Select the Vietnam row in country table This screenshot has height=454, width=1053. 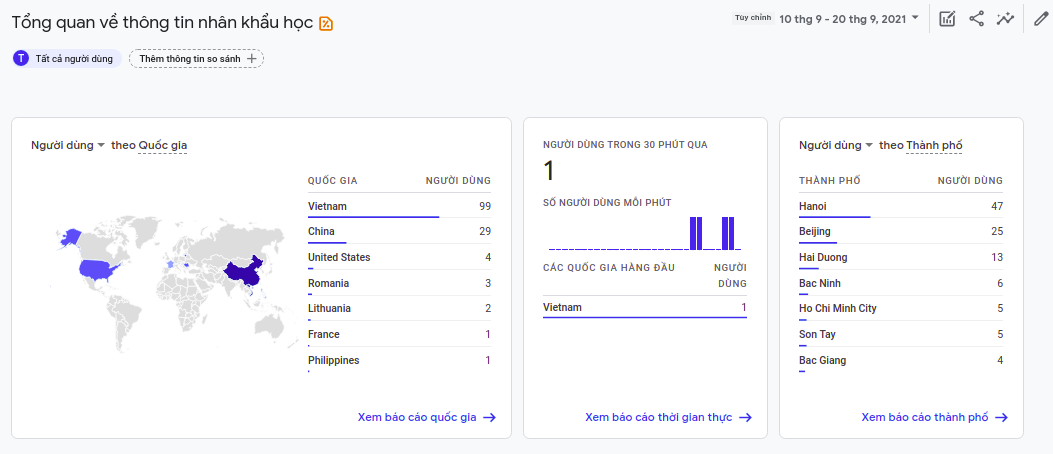pos(399,207)
